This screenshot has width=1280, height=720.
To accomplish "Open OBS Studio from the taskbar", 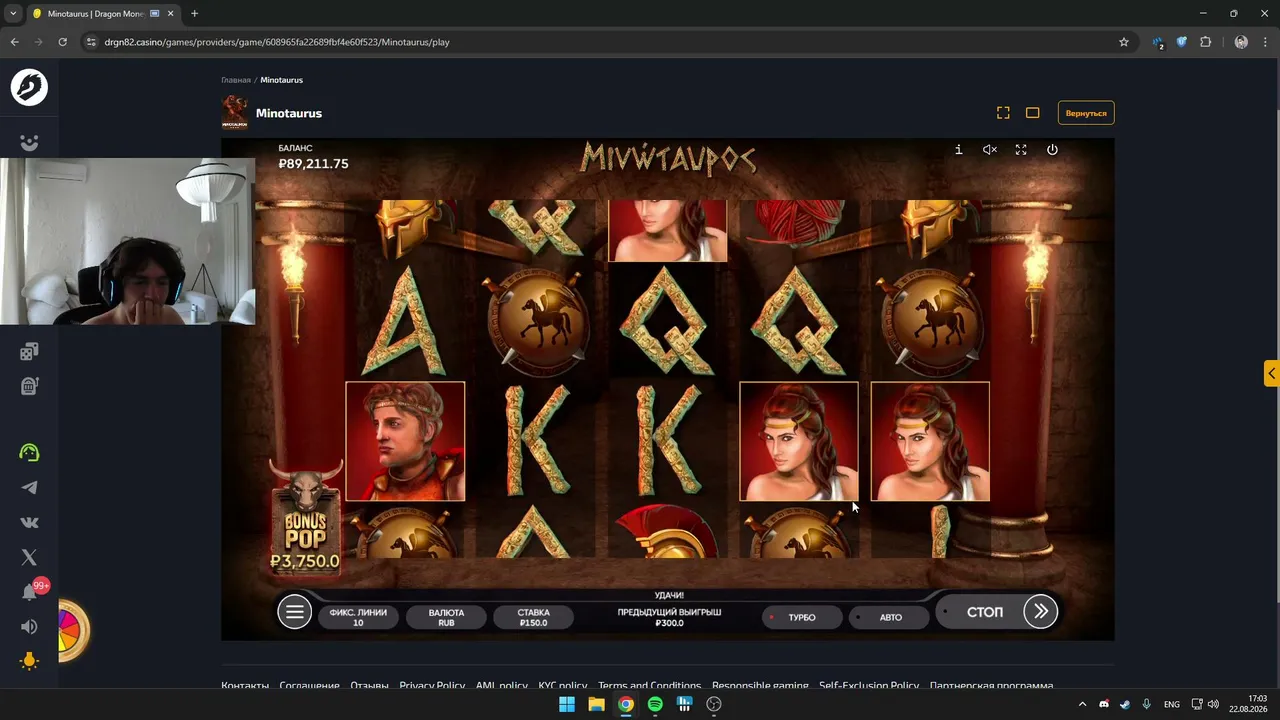I will click(714, 704).
